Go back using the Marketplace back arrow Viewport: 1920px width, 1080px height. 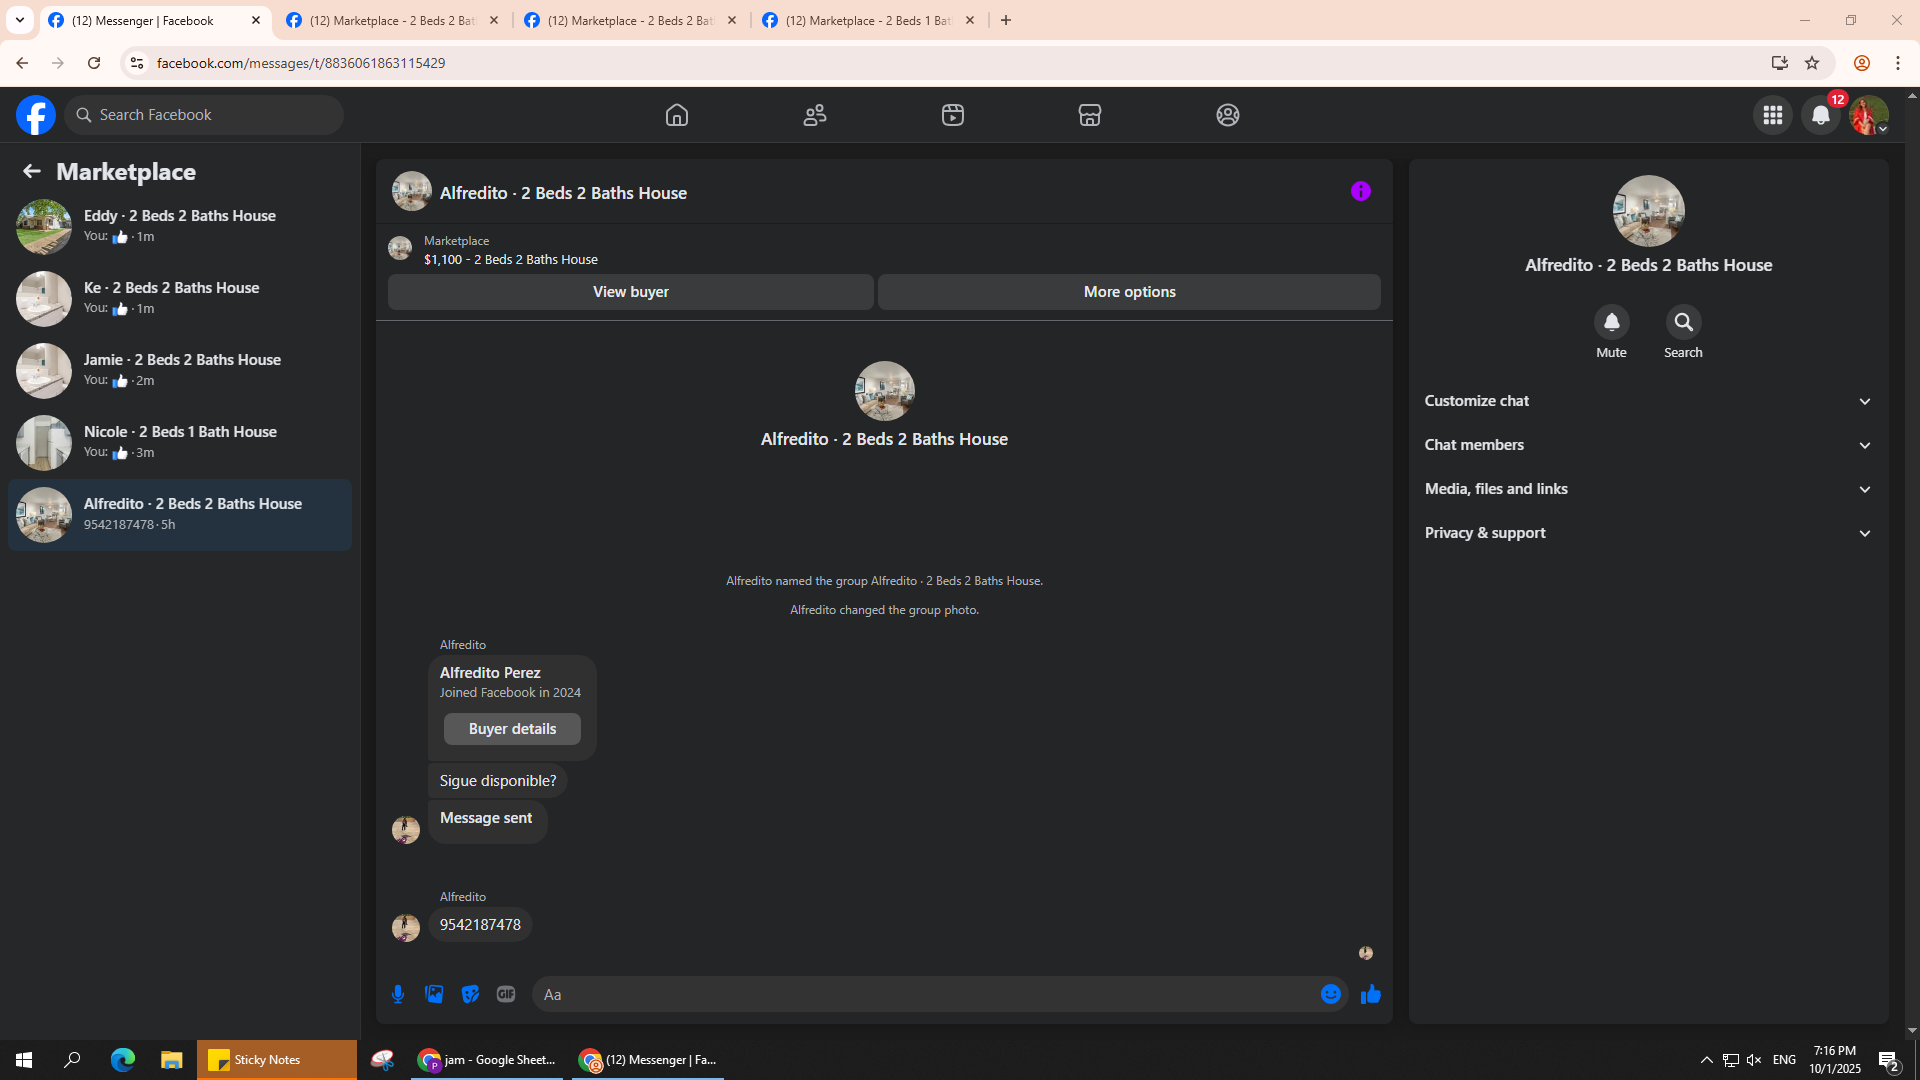coord(32,172)
